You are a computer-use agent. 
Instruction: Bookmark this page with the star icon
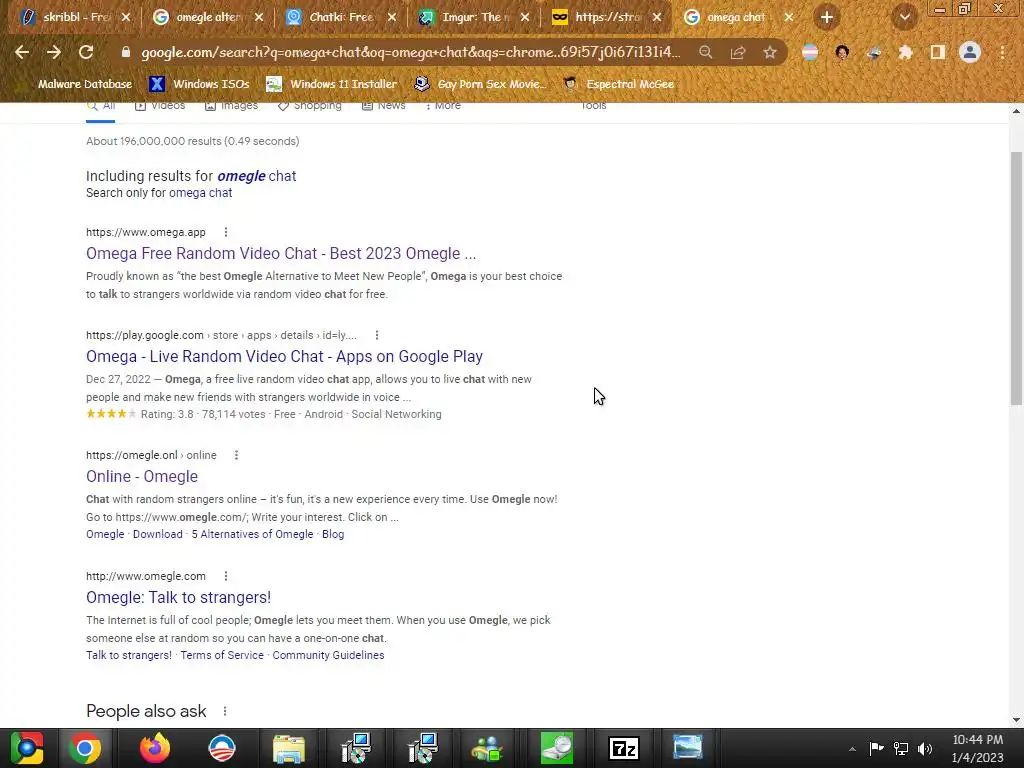[x=770, y=52]
